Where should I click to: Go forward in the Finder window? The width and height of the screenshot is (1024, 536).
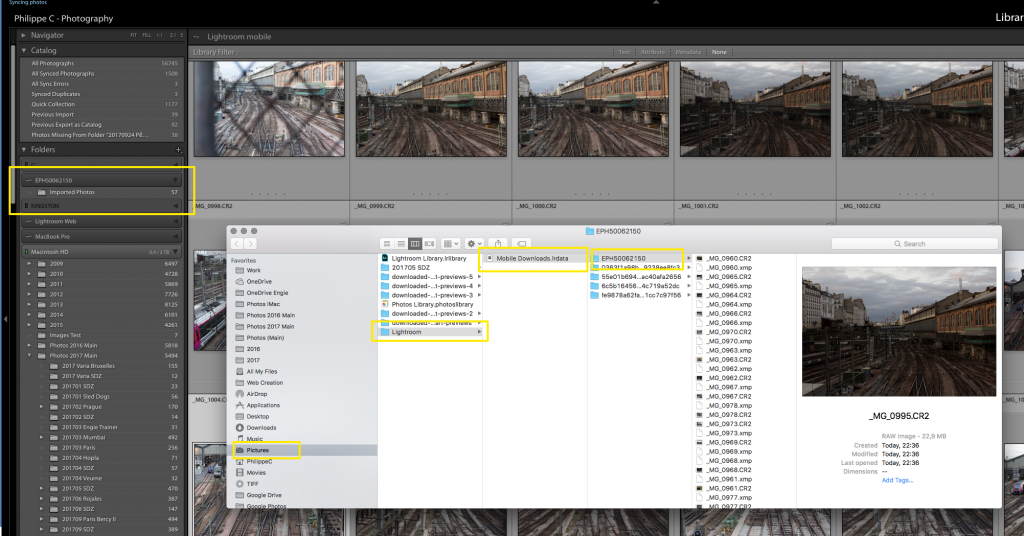250,244
